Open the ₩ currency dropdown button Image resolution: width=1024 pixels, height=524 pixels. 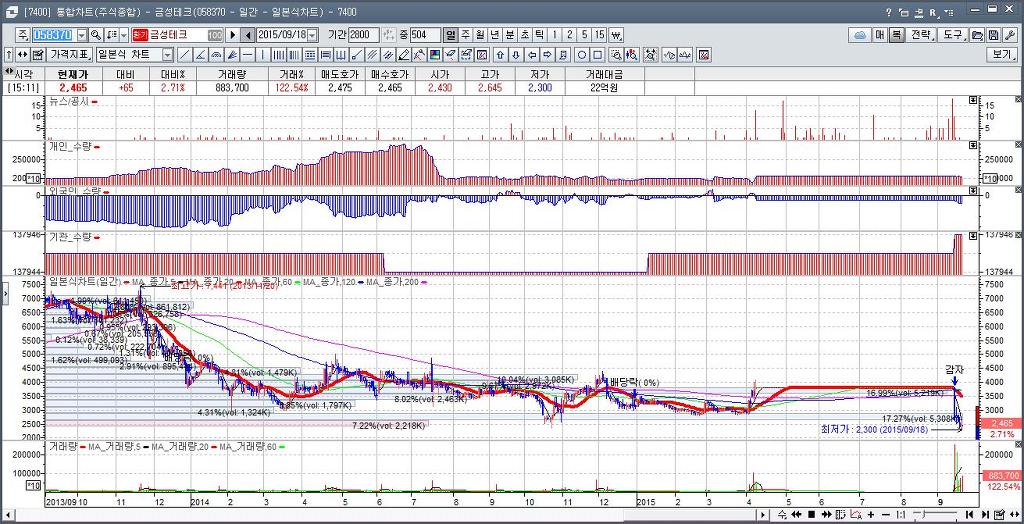(617, 35)
